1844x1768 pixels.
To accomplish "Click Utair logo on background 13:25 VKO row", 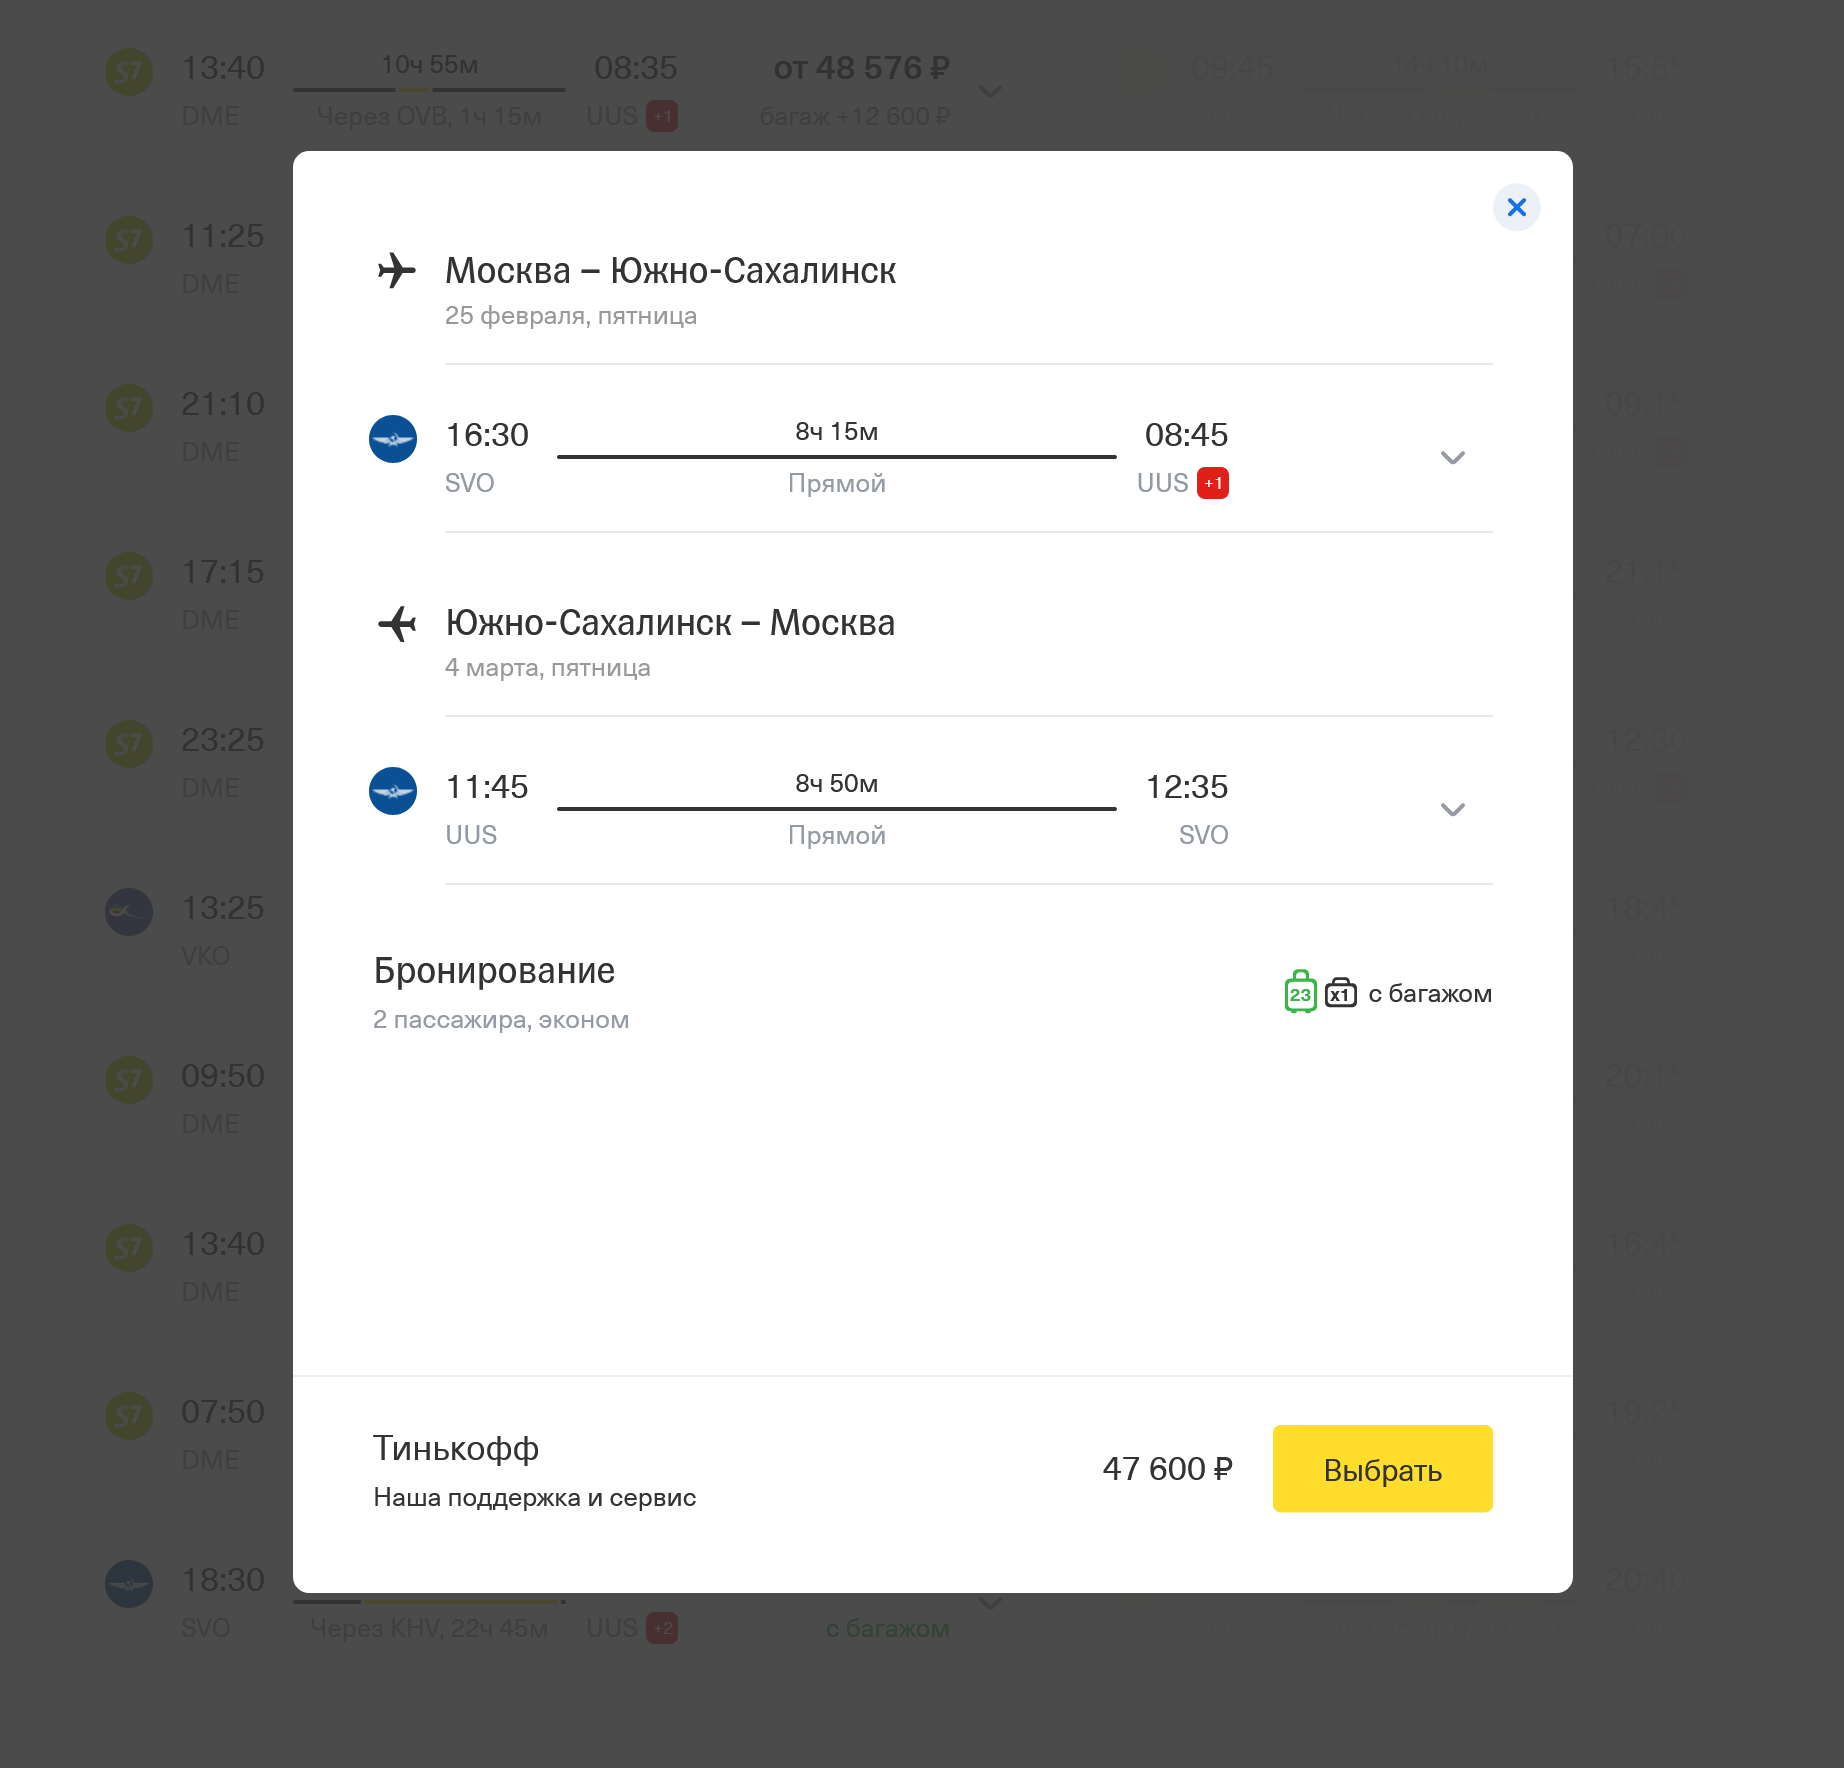I will (x=129, y=912).
